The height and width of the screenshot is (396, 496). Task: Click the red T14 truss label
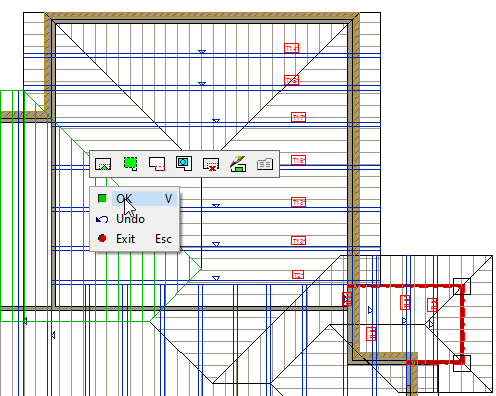[292, 48]
